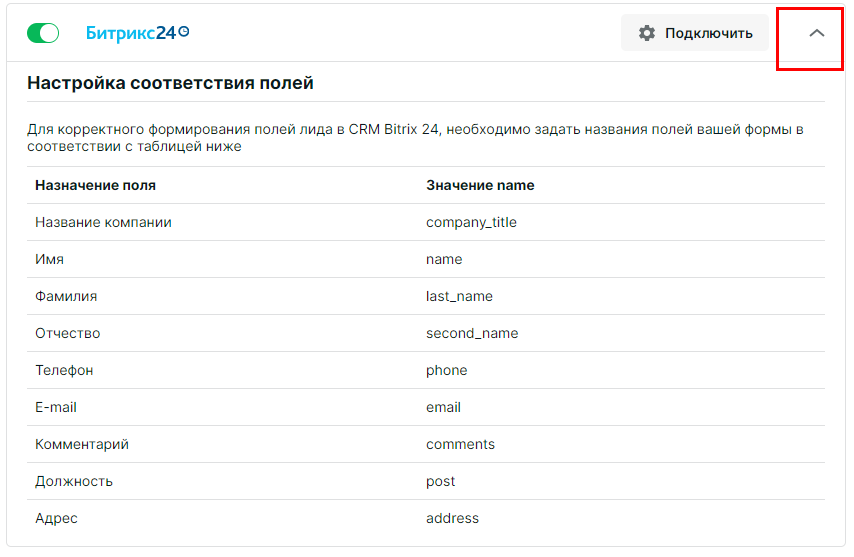Click the last_name value

[459, 296]
